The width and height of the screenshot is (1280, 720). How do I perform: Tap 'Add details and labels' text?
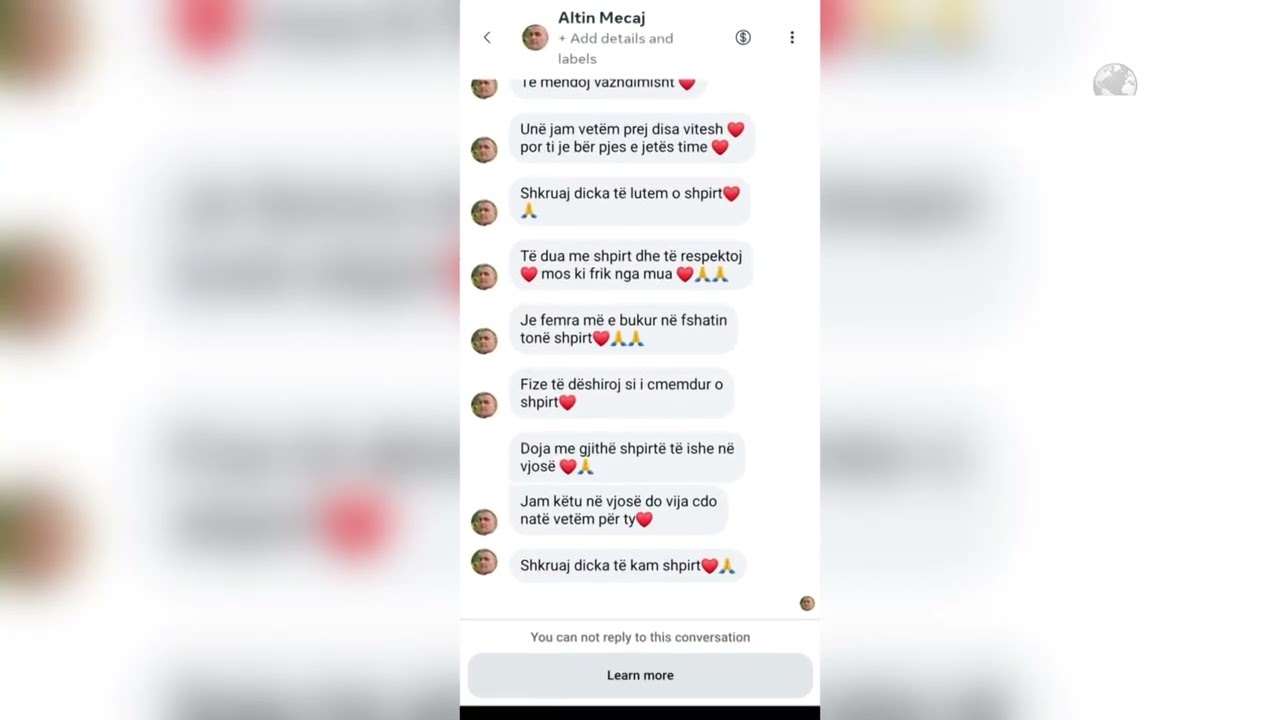[x=616, y=48]
